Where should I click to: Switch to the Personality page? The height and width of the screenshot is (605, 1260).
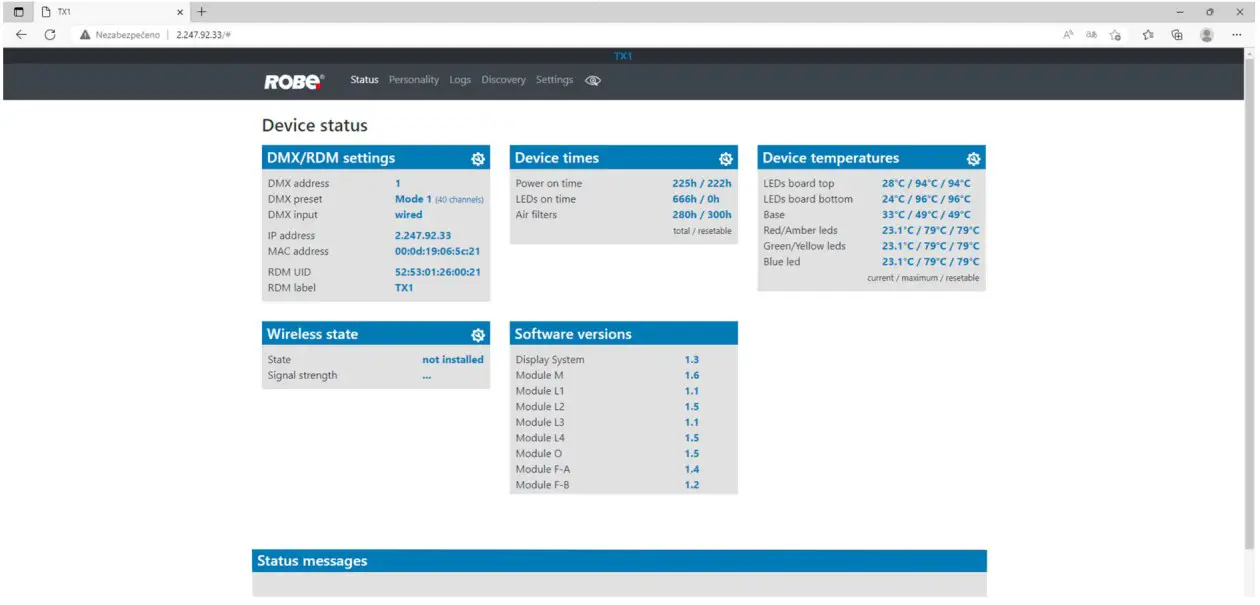point(413,80)
